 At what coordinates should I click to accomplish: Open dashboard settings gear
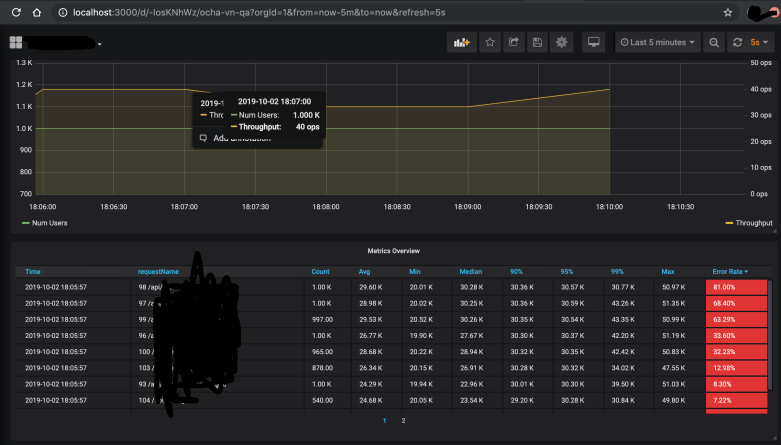pyautogui.click(x=561, y=42)
